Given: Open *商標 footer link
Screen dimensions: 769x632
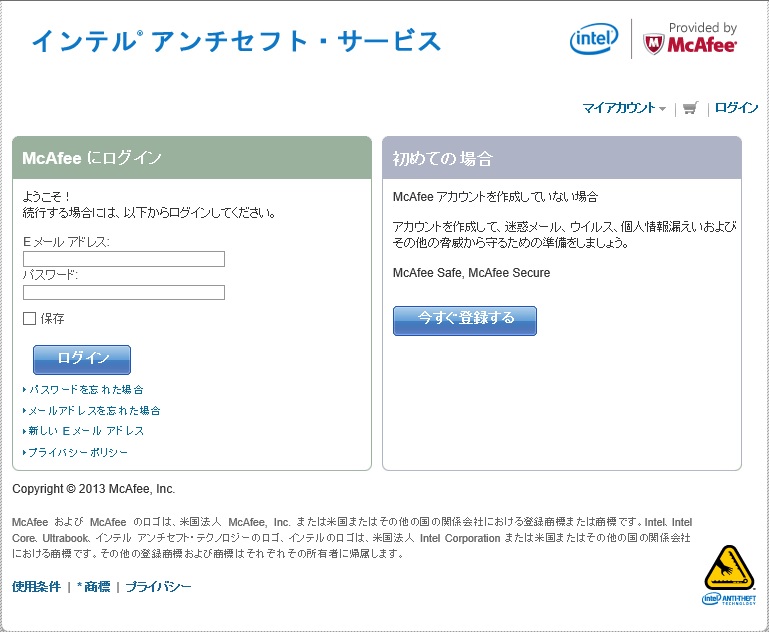Looking at the screenshot, I should [x=94, y=586].
